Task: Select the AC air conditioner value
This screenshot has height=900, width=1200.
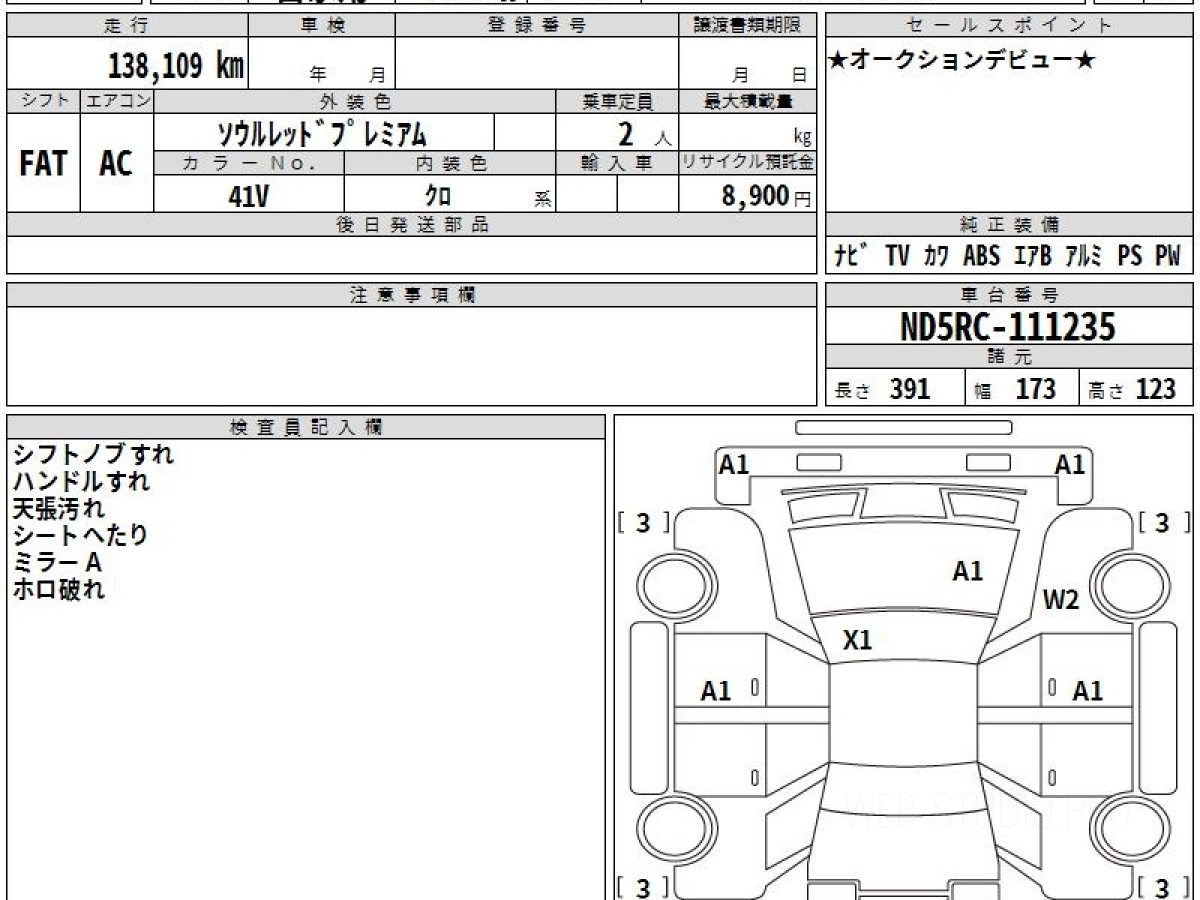Action: (116, 163)
